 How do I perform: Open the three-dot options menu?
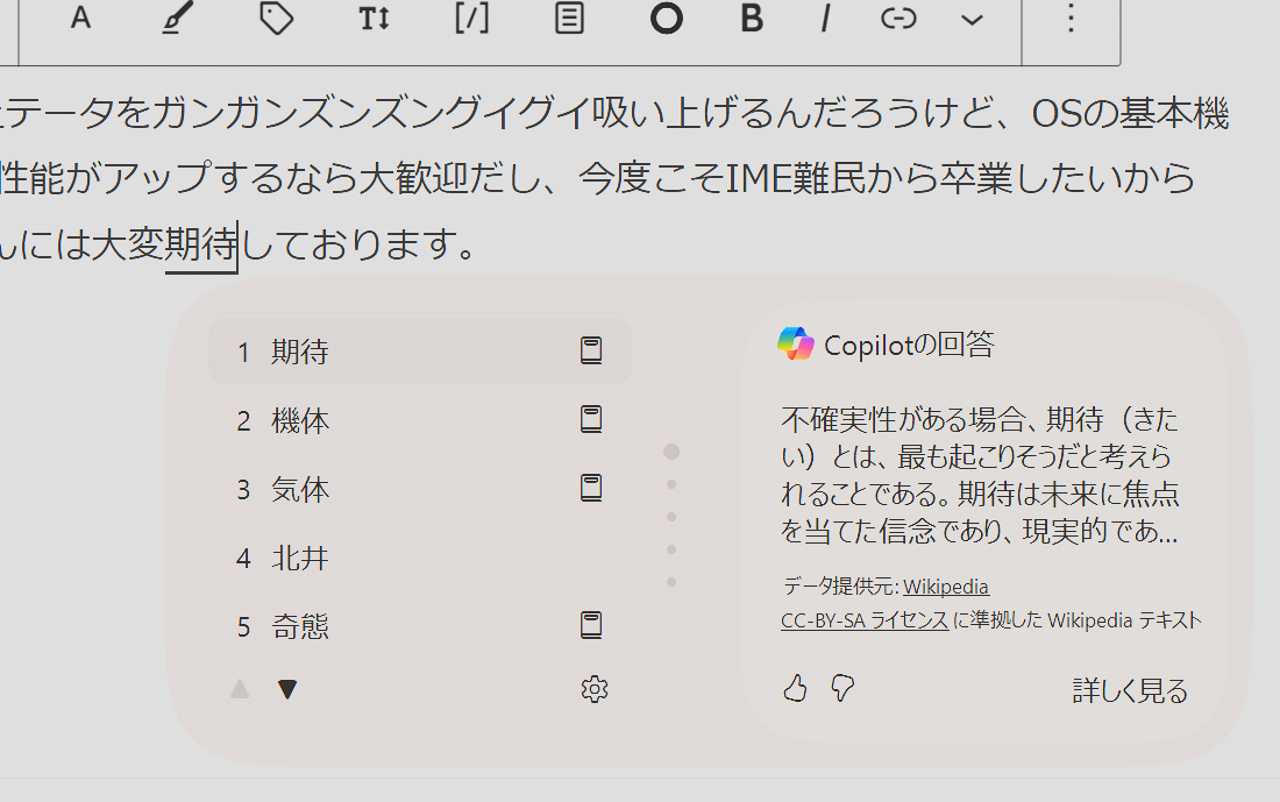pyautogui.click(x=1070, y=18)
